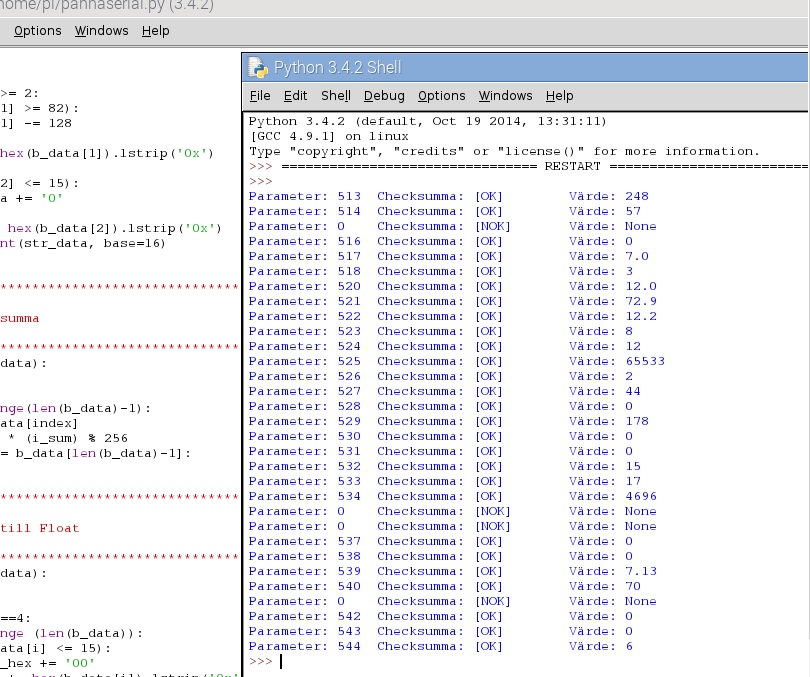Click 'summa' comment in editor code
Viewport: 810px width, 677px height.
[20, 318]
